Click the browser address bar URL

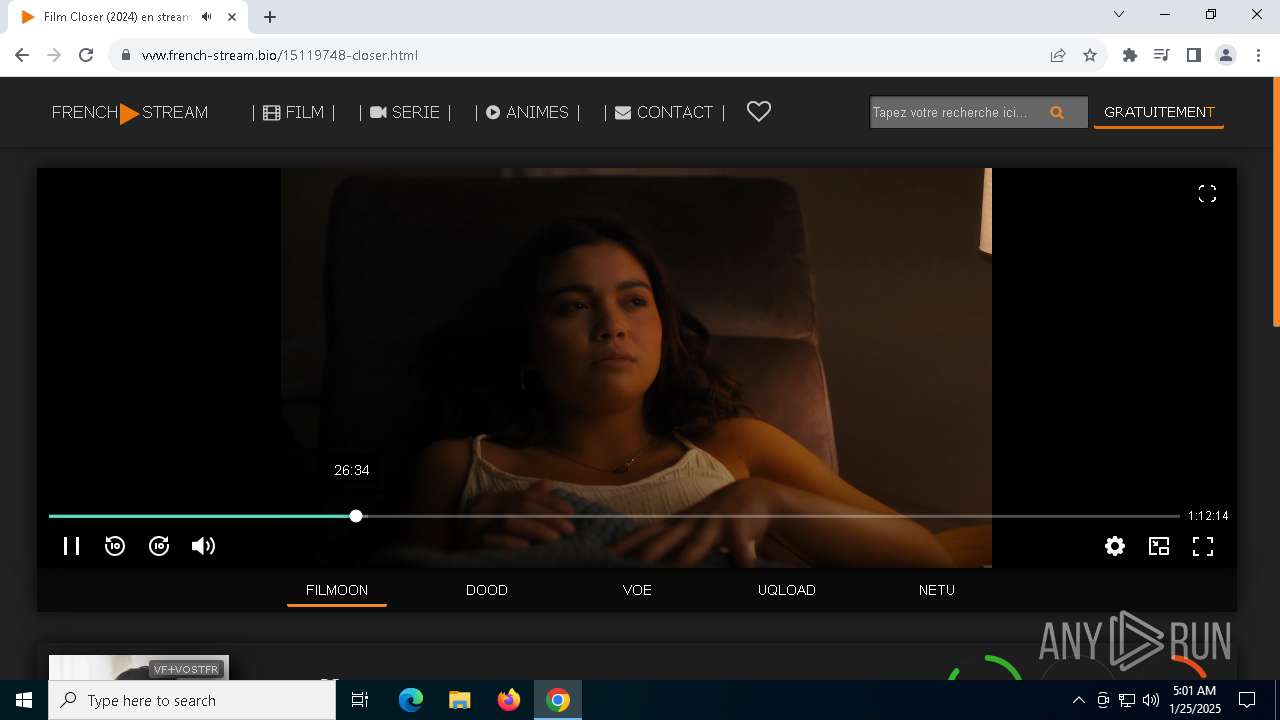[x=280, y=55]
